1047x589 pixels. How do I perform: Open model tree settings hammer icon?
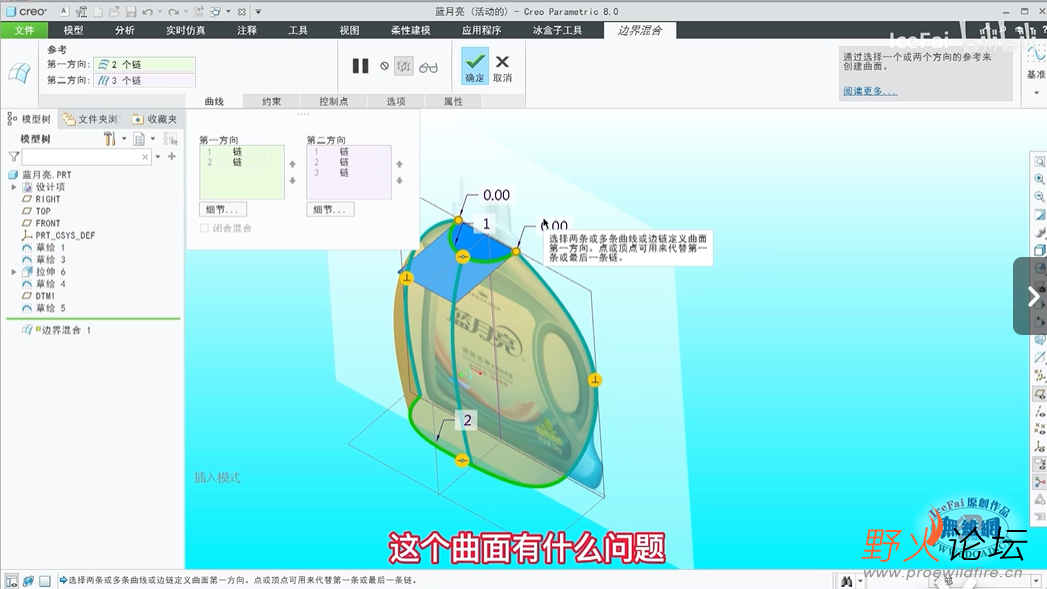110,139
